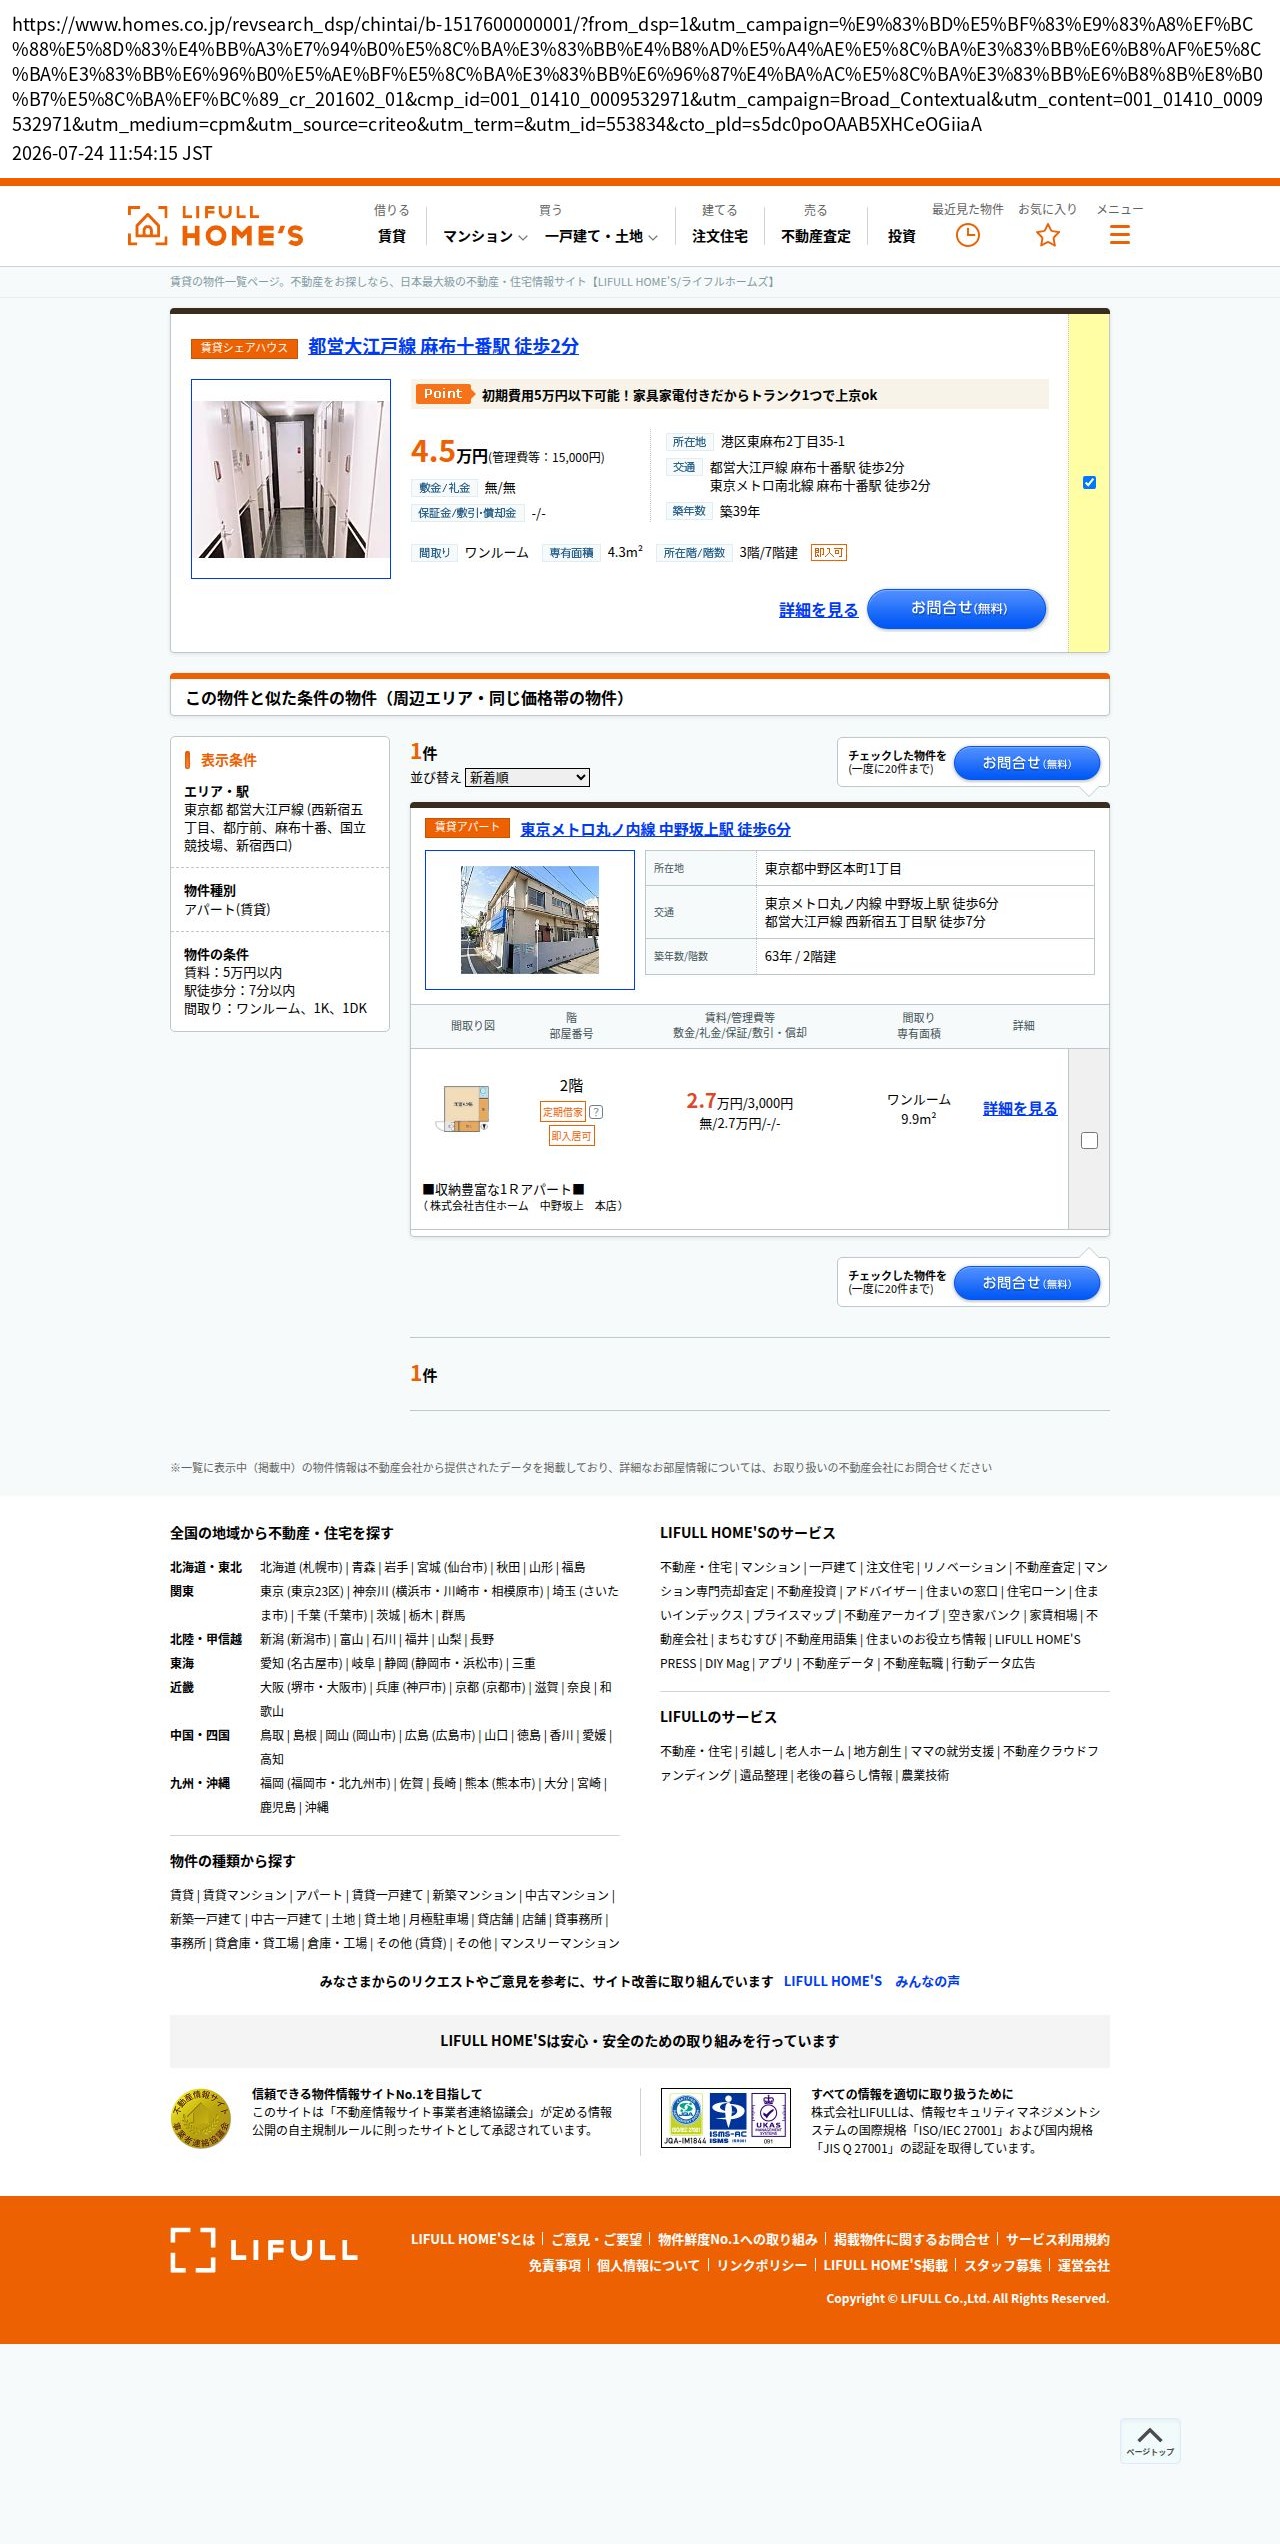Click the white LIFULL footer logo

[264, 2250]
